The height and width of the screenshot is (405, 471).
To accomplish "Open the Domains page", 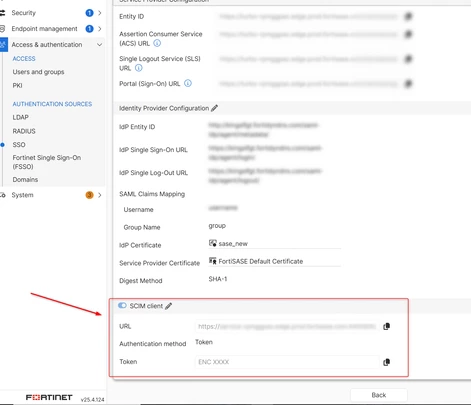I will (25, 180).
